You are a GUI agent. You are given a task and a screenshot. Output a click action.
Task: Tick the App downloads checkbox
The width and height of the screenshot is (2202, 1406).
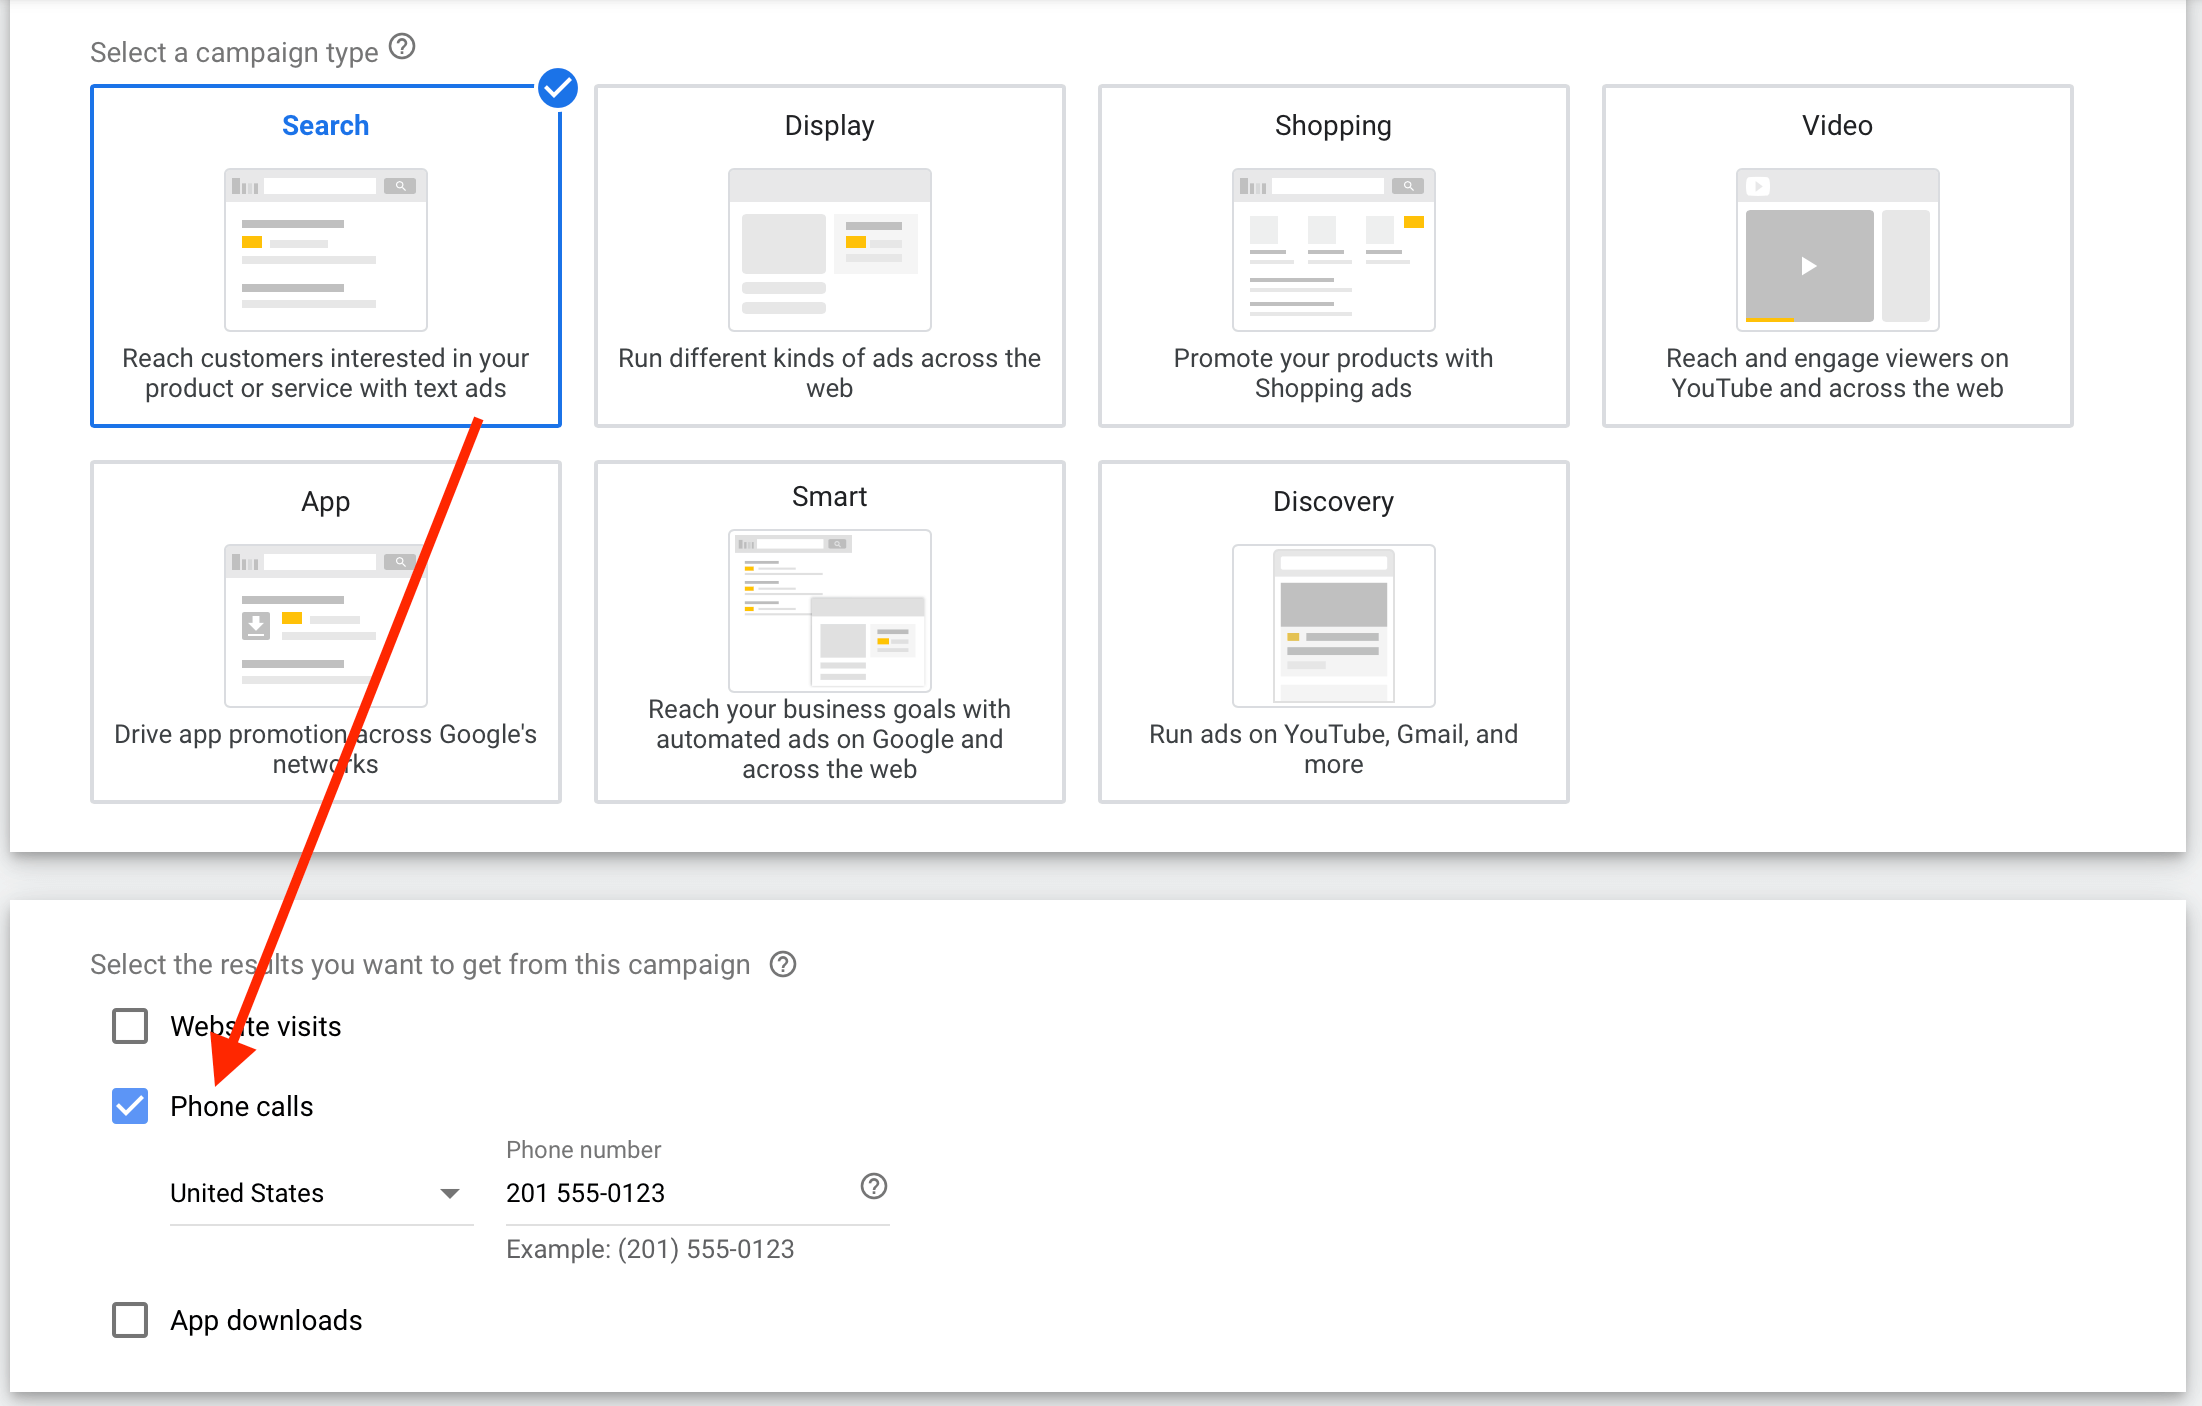pyautogui.click(x=130, y=1320)
